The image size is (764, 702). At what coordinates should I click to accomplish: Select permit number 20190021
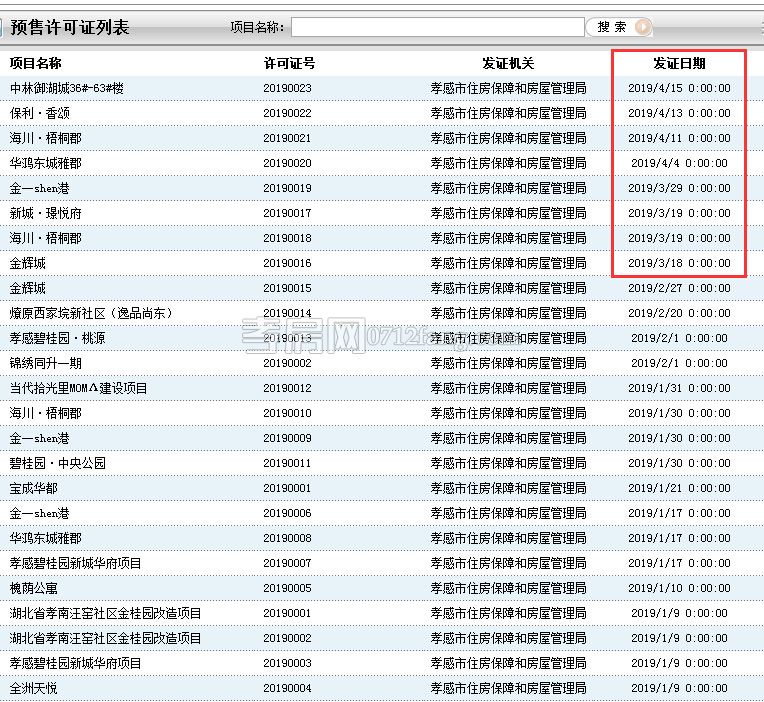287,138
